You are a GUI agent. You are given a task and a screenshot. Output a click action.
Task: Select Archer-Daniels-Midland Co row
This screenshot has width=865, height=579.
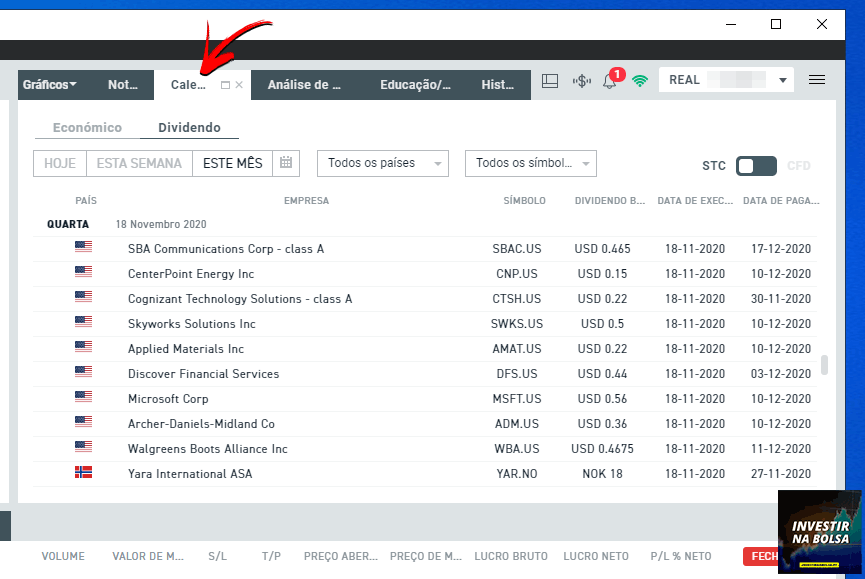[x=425, y=424]
